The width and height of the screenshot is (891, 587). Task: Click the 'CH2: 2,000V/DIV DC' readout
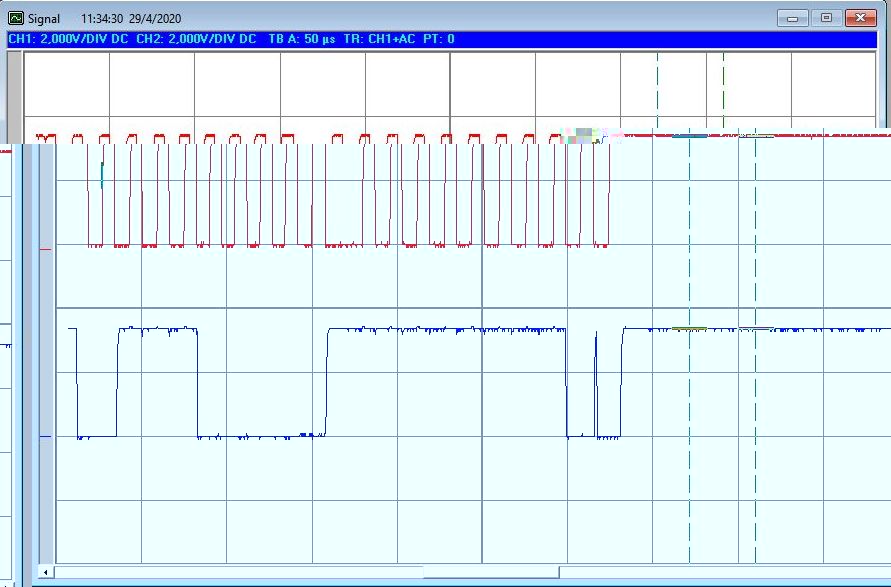(x=196, y=39)
